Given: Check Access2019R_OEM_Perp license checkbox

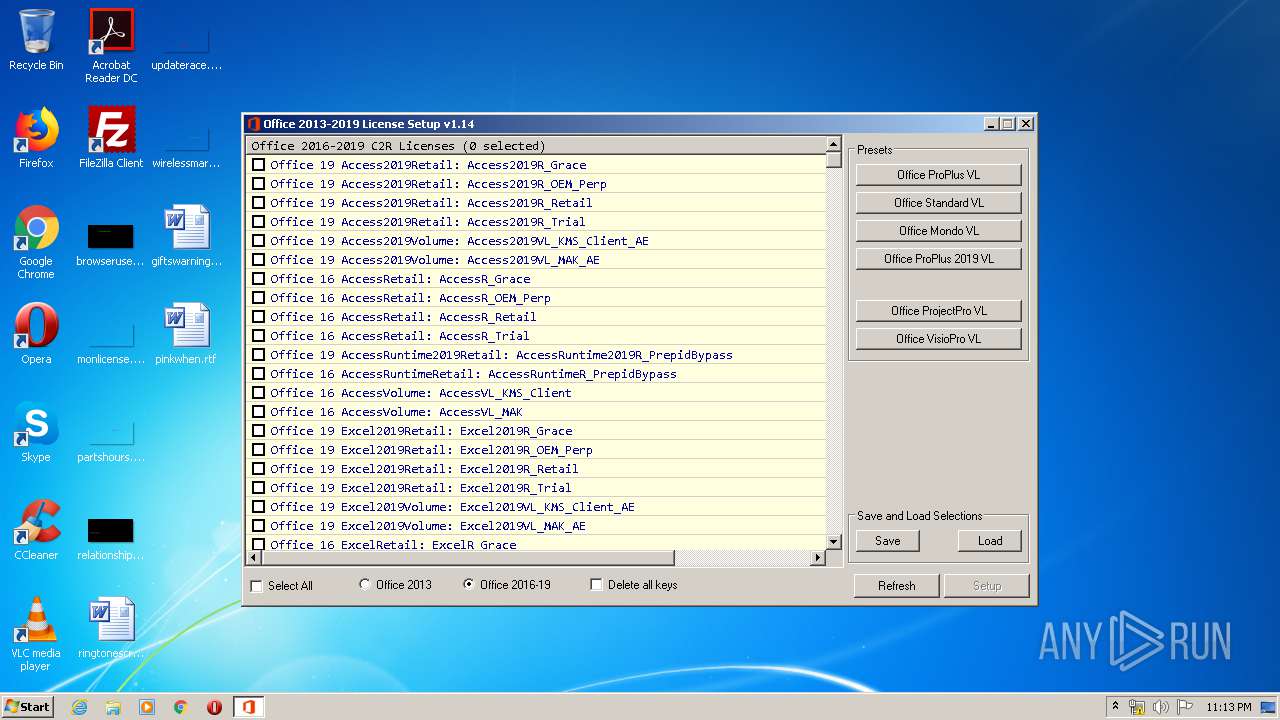Looking at the screenshot, I should coord(258,184).
